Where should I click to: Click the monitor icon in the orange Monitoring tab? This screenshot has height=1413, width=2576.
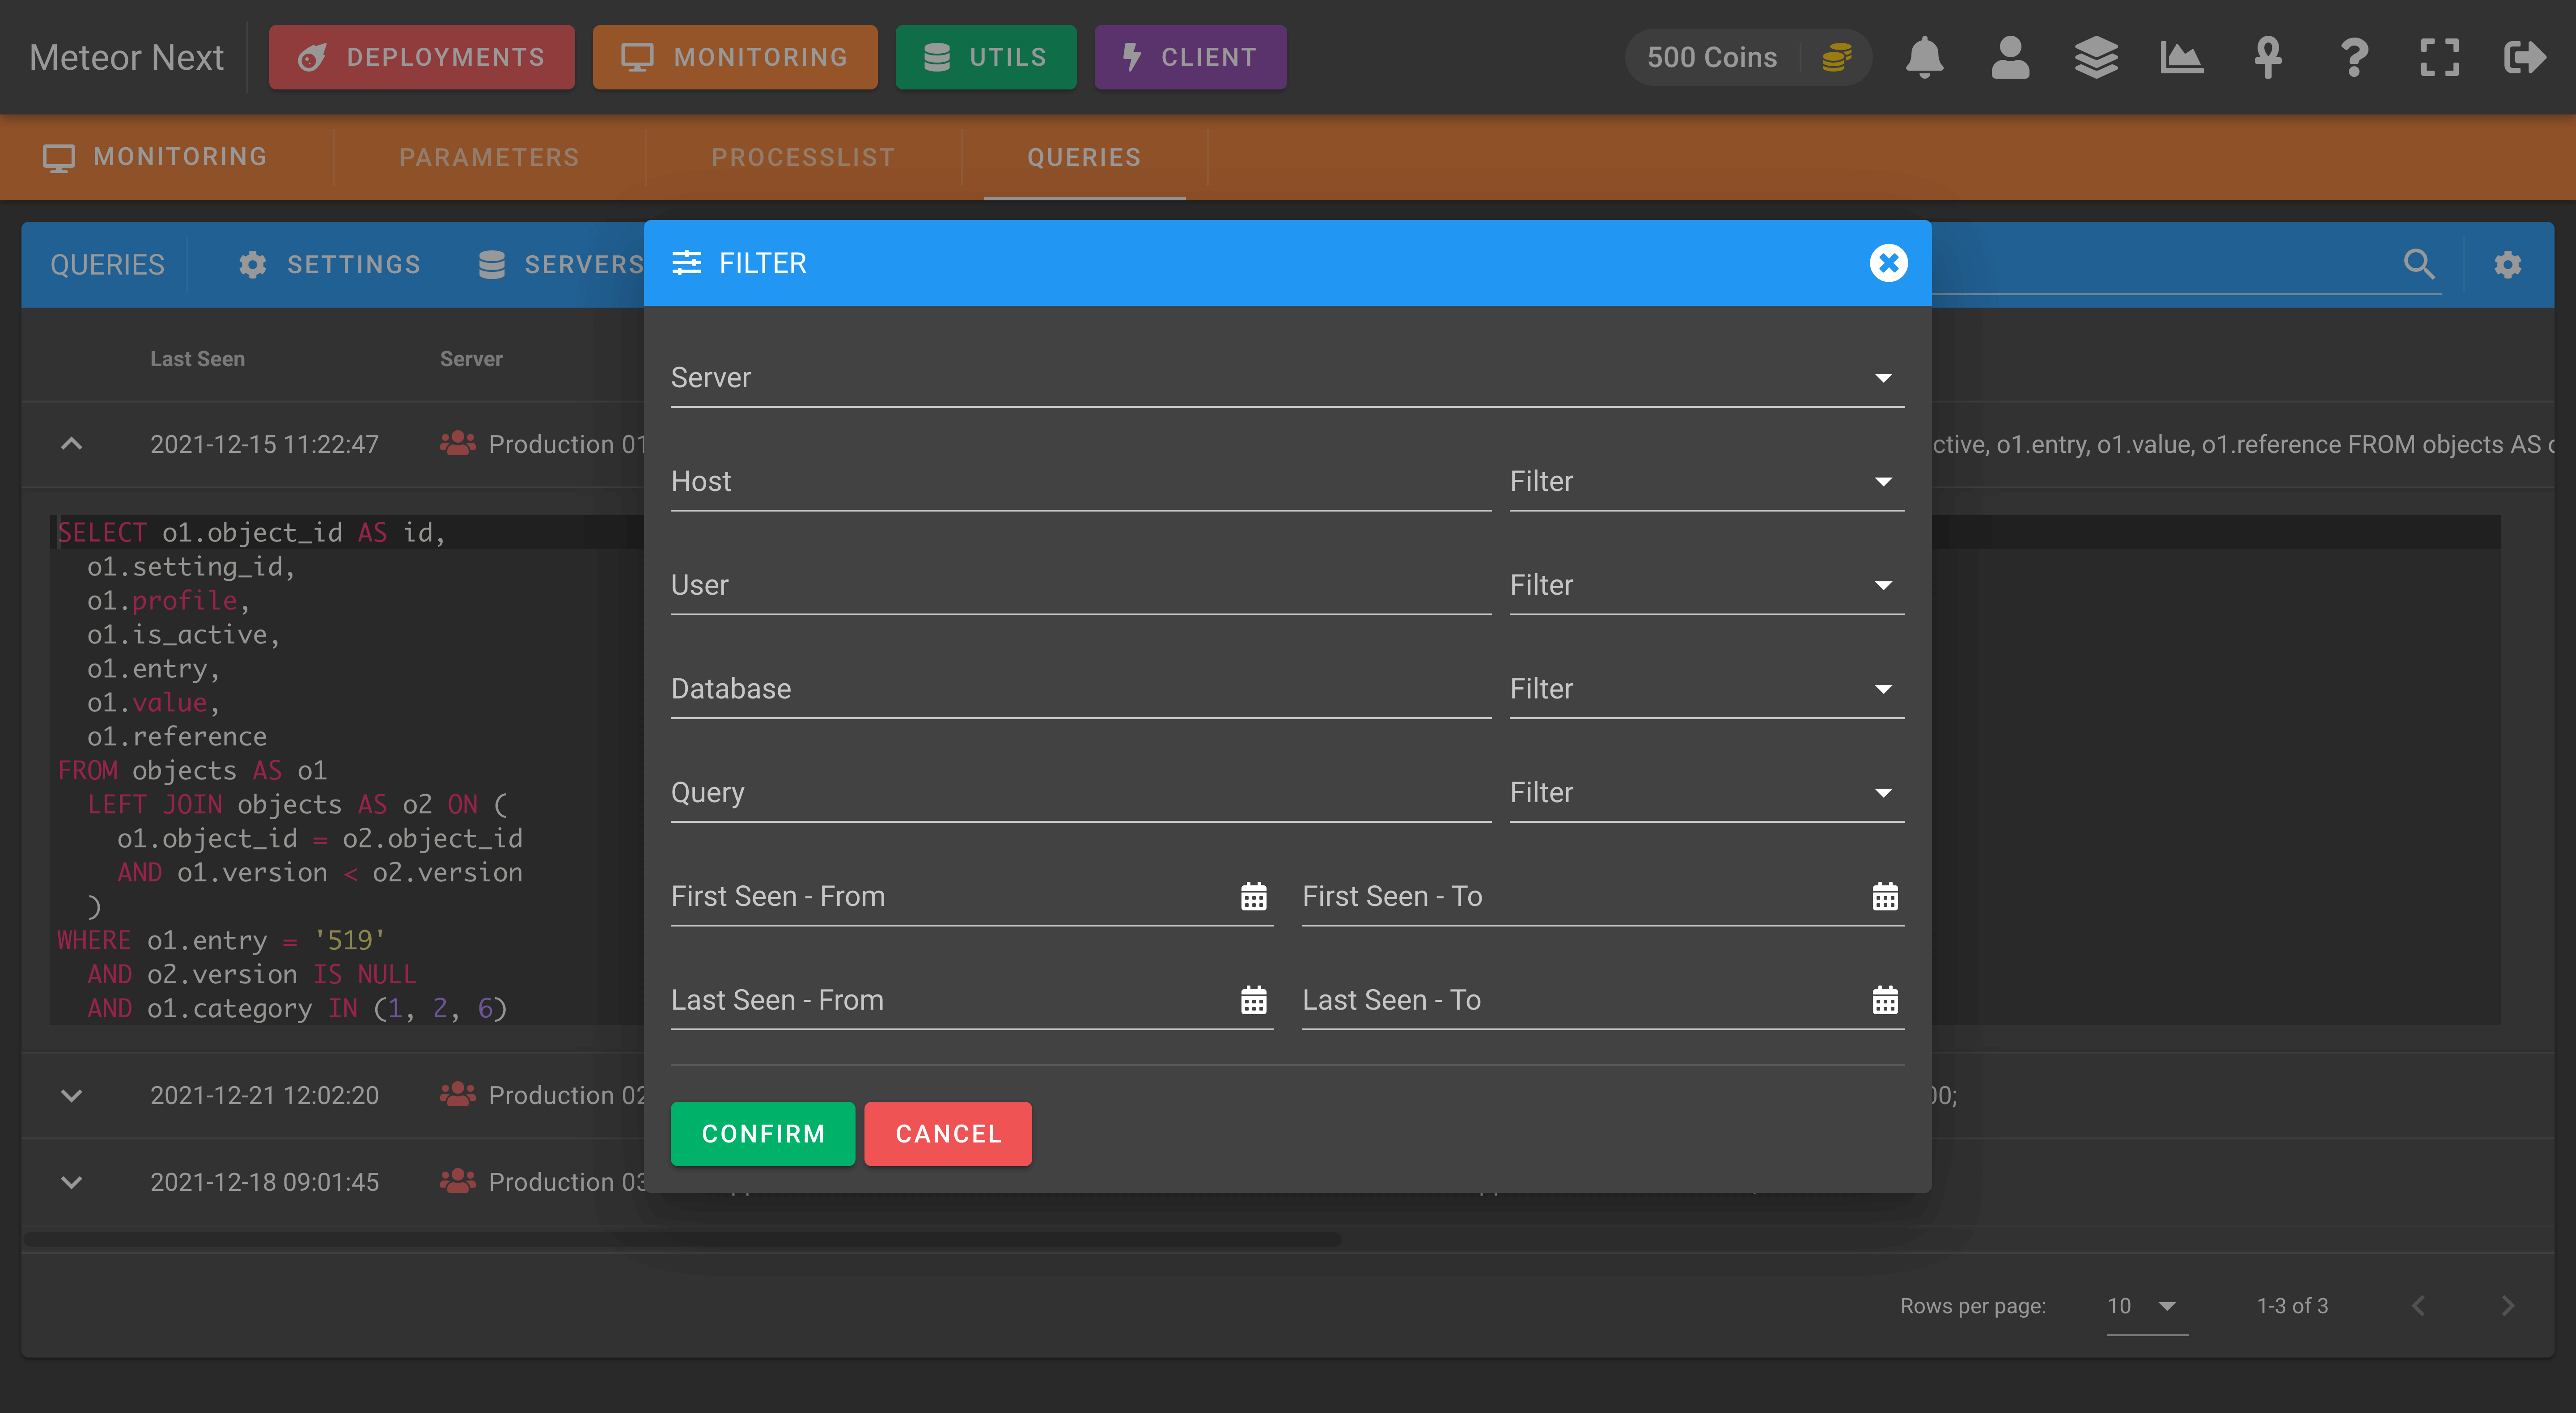click(59, 158)
